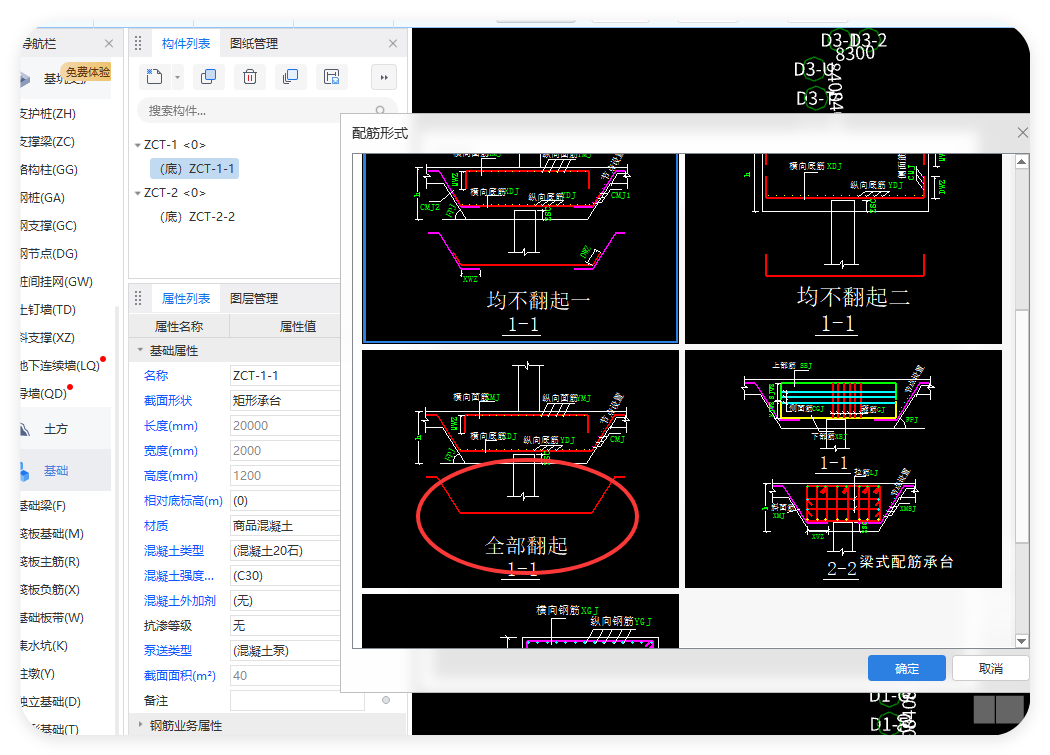
Task: Collapse the ZCT-1 tree node
Action: 137,145
